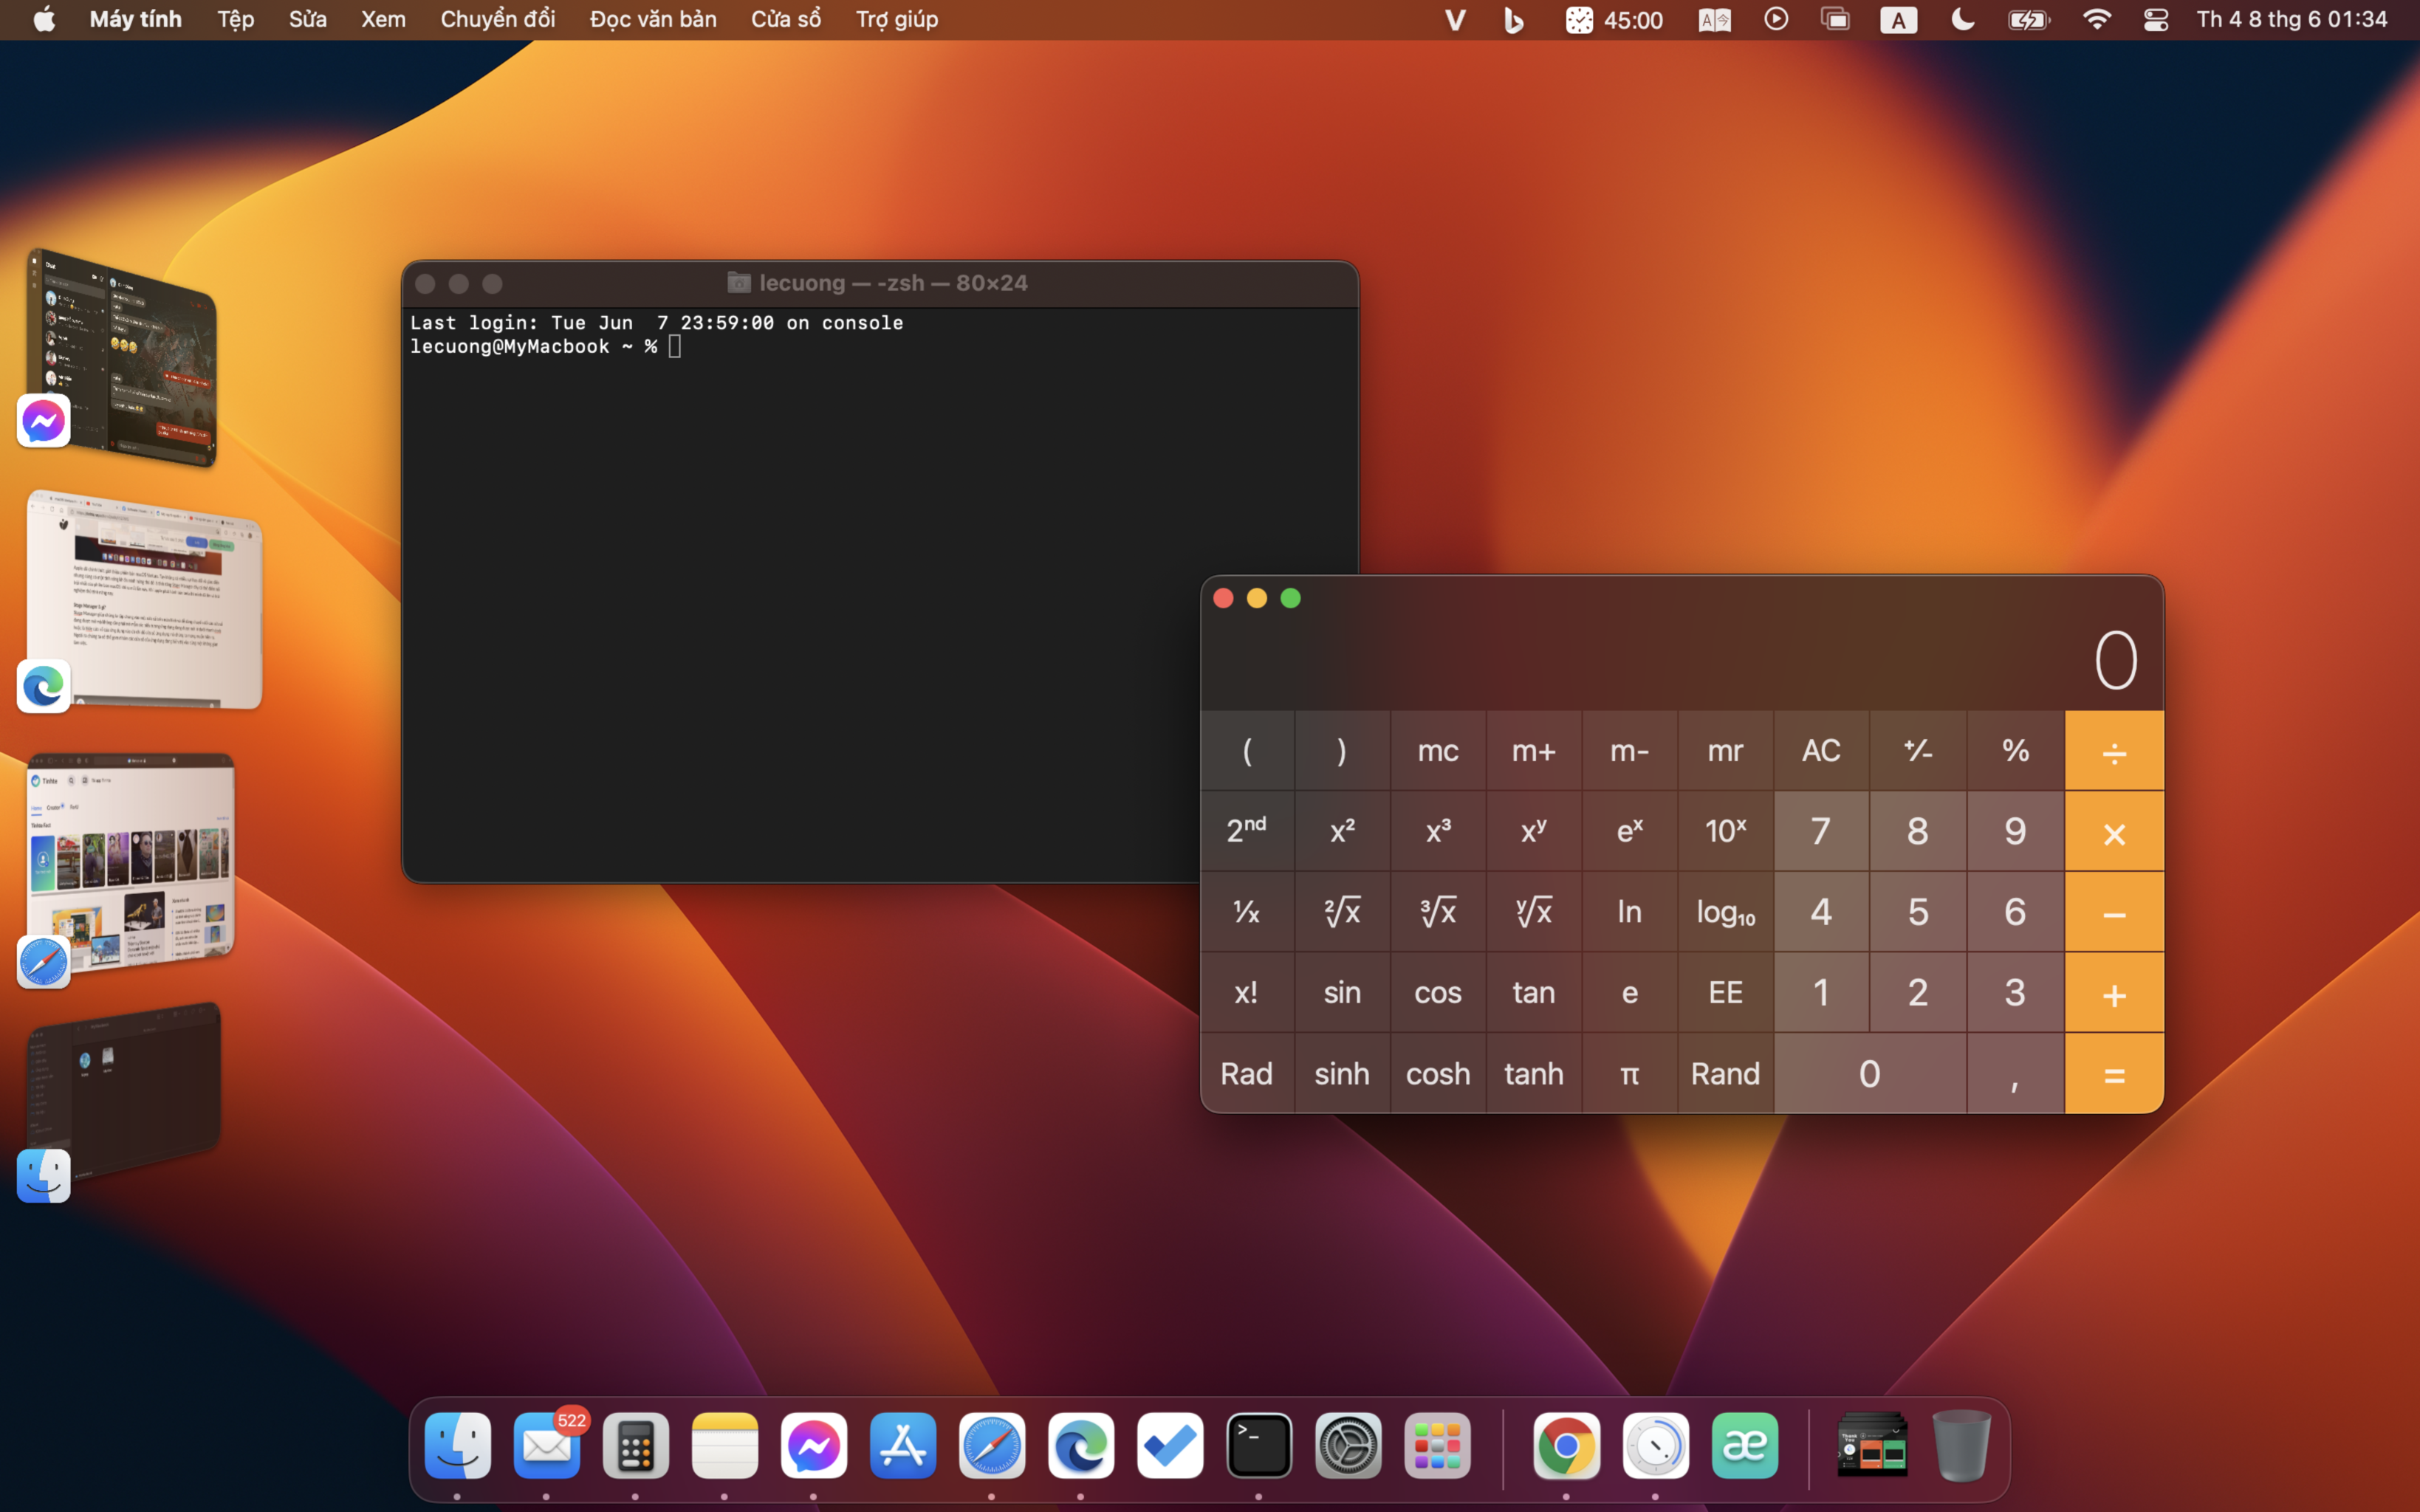Click the divide operator button
The height and width of the screenshot is (1512, 2420).
[x=2114, y=750]
